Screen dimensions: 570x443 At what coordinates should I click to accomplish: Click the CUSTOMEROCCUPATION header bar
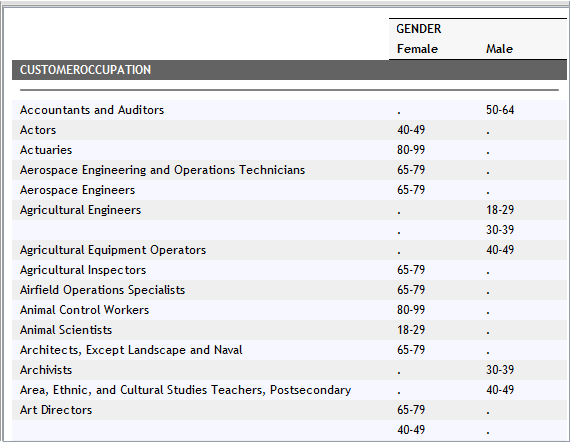coord(289,70)
